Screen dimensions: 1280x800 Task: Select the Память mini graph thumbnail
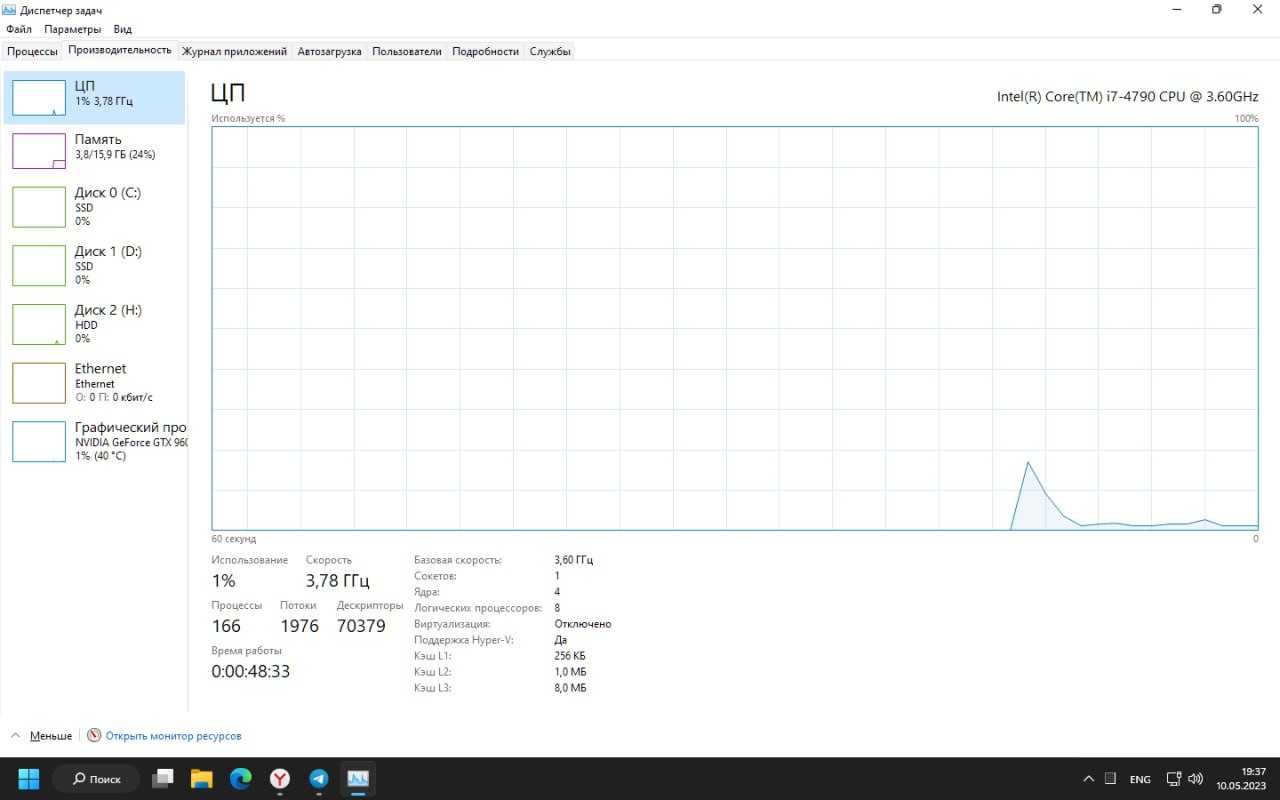[39, 151]
